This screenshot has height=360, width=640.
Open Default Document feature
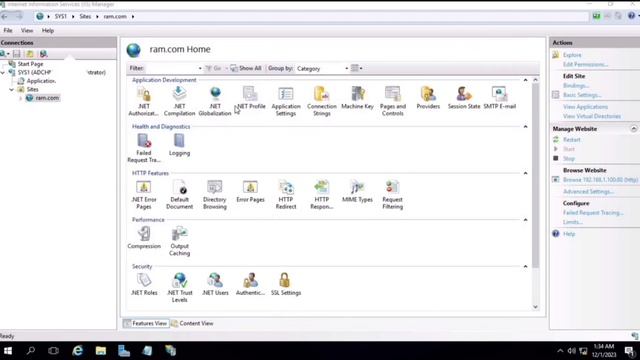[179, 195]
